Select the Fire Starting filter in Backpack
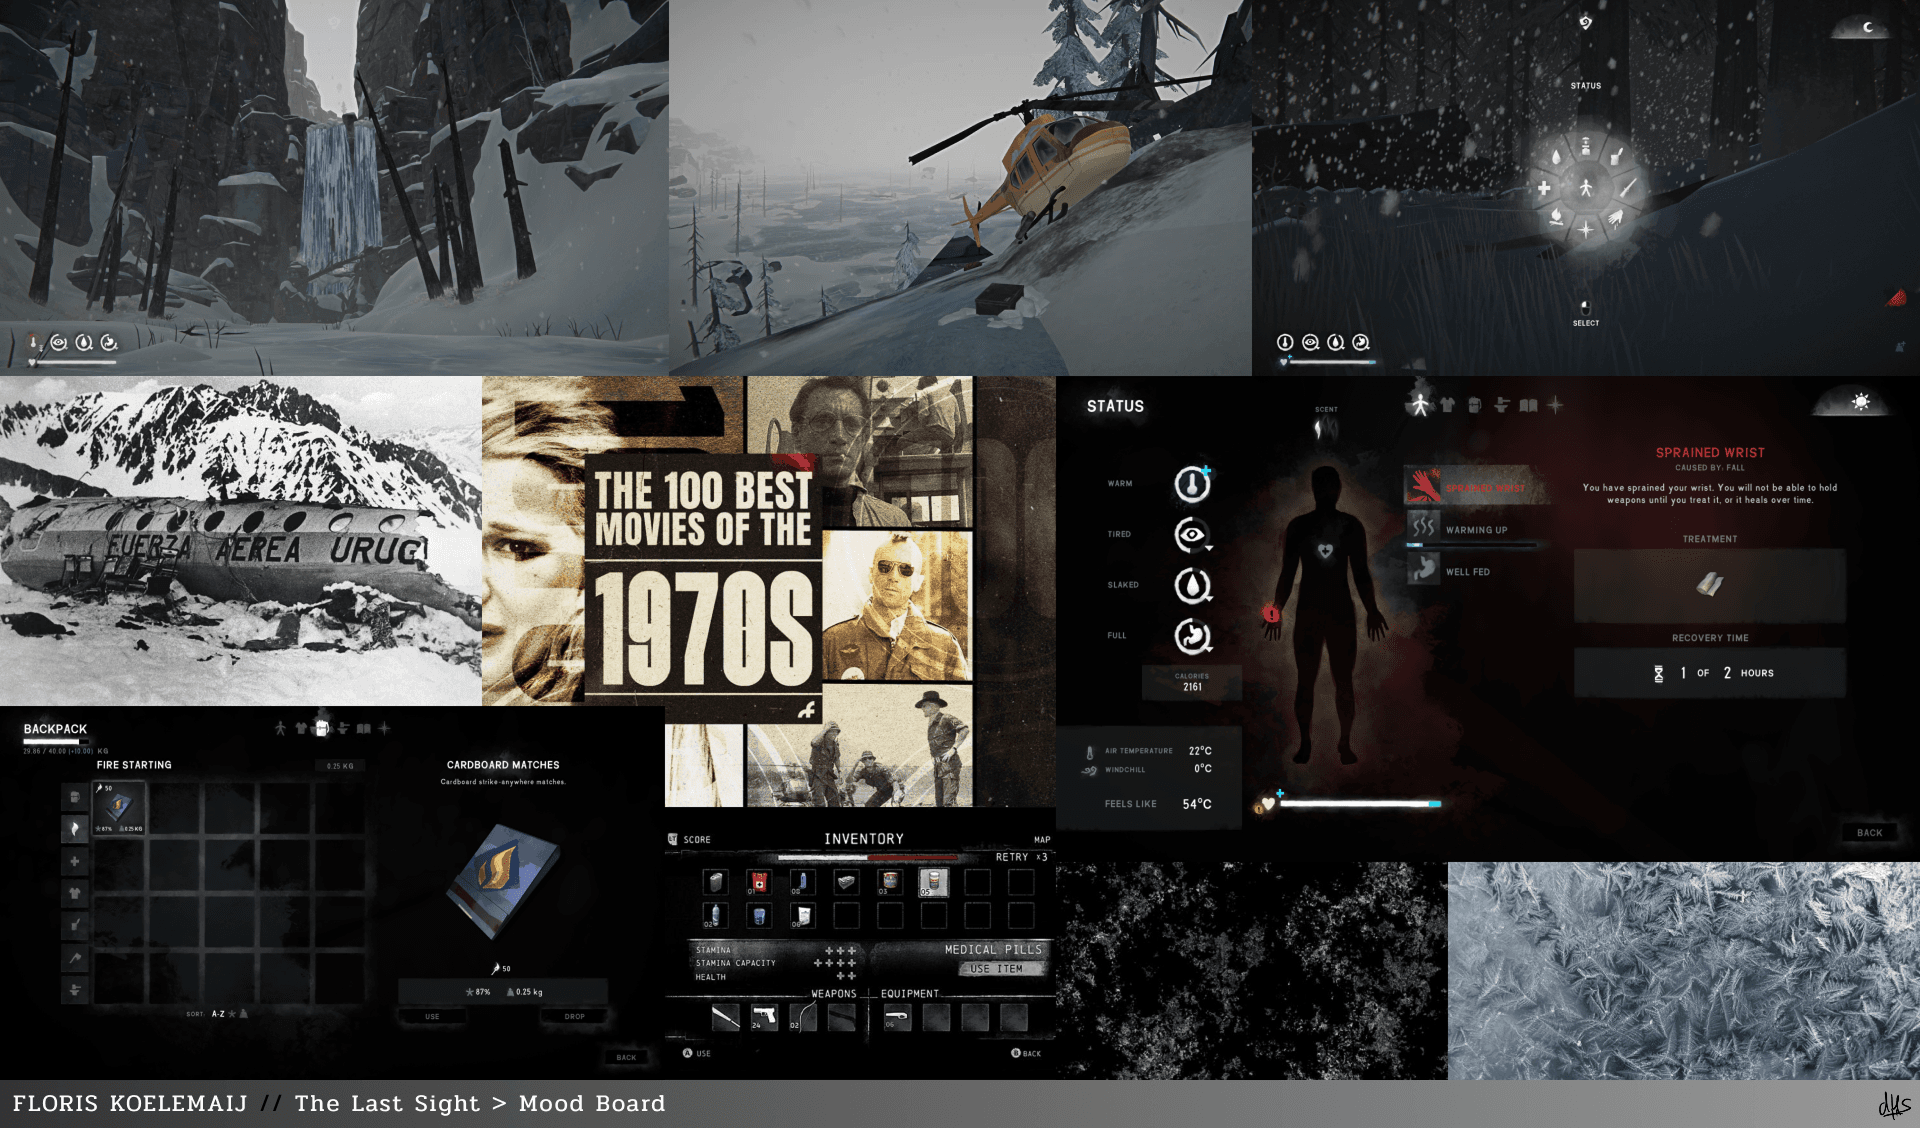This screenshot has height=1128, width=1920. tap(74, 829)
